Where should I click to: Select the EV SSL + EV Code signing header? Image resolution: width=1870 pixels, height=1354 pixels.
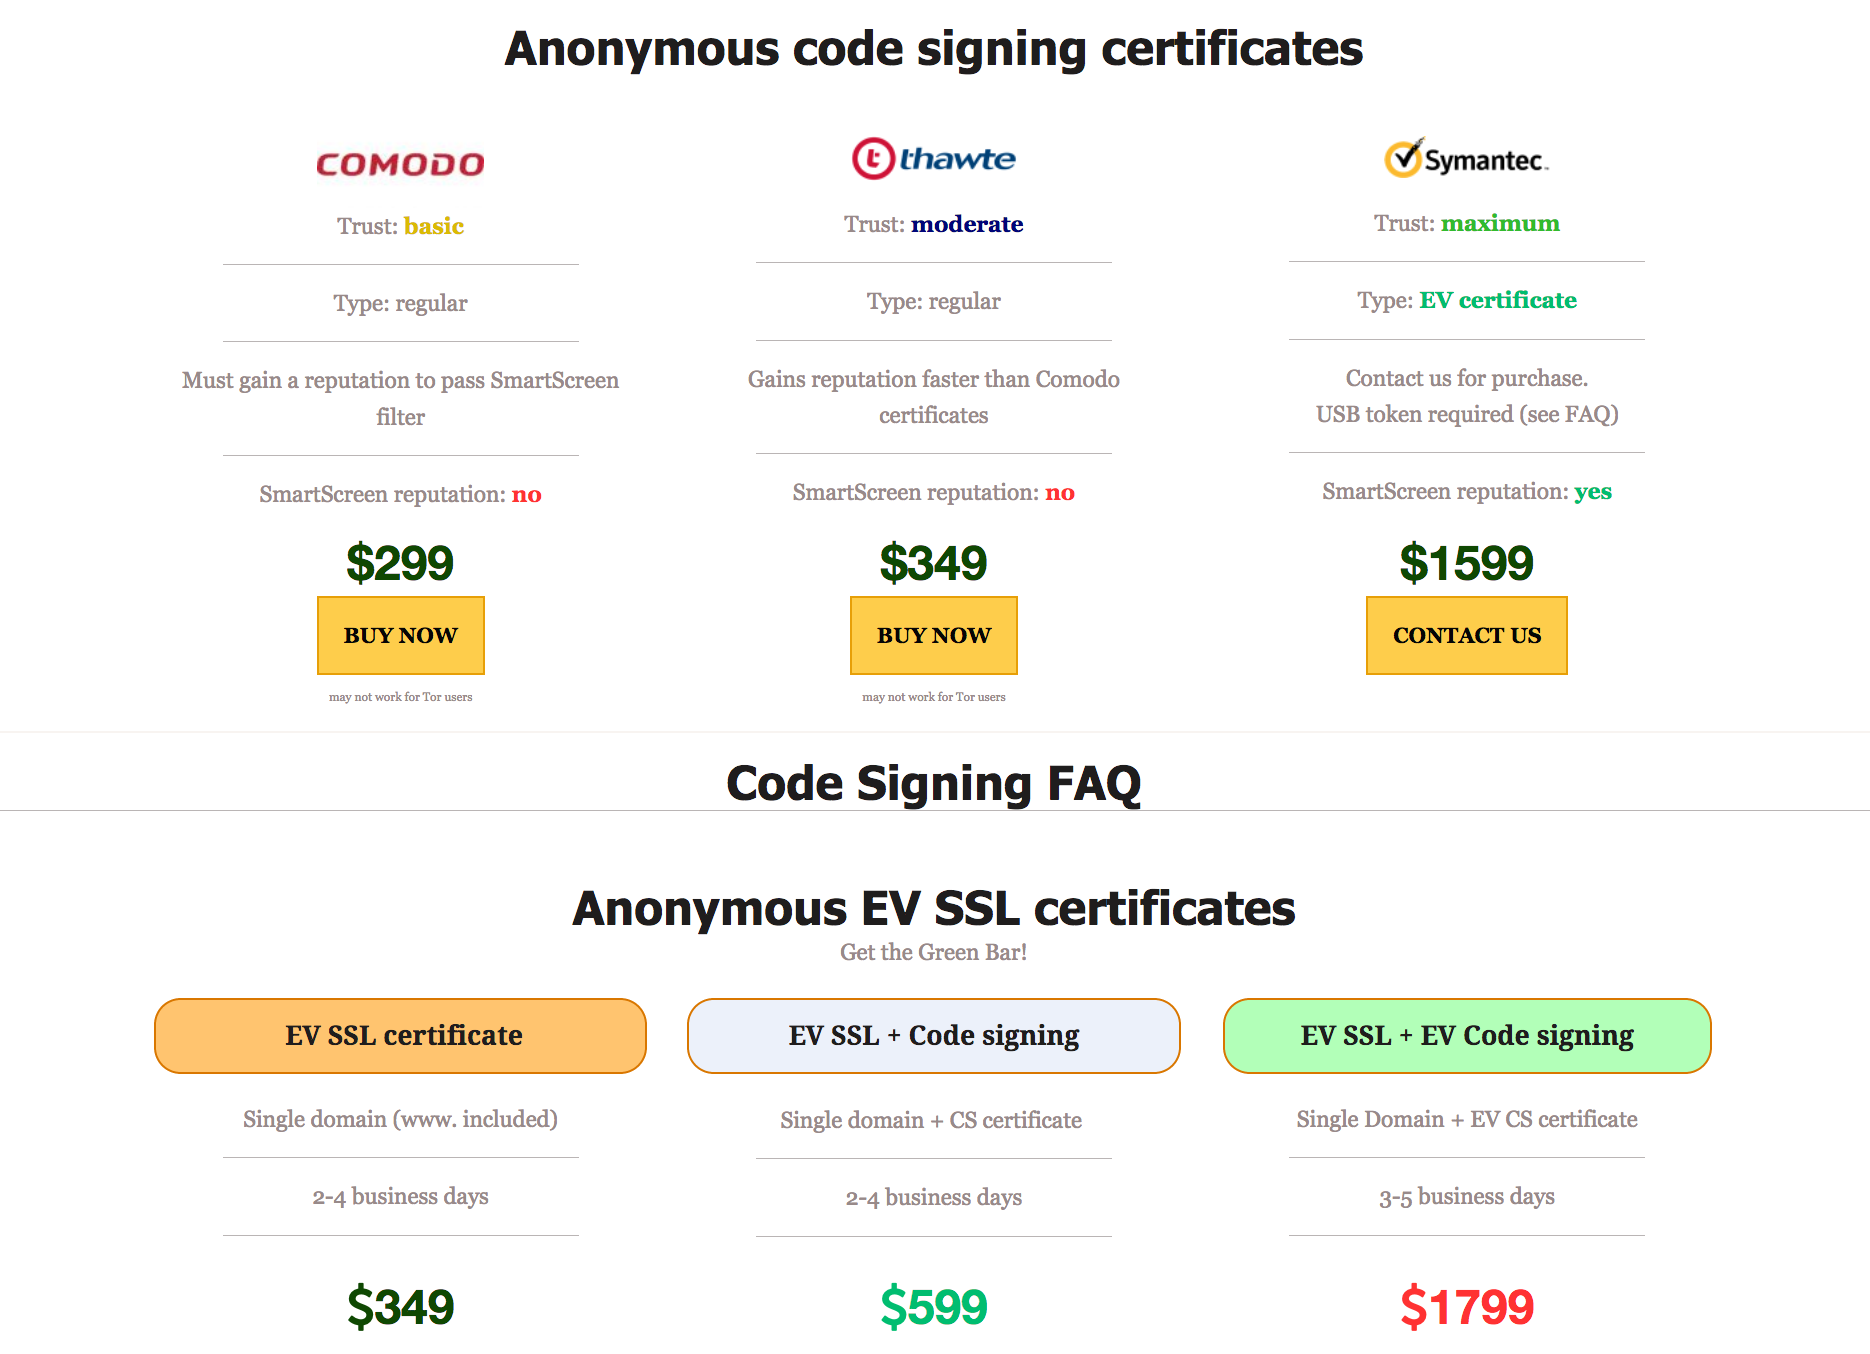coord(1466,1035)
